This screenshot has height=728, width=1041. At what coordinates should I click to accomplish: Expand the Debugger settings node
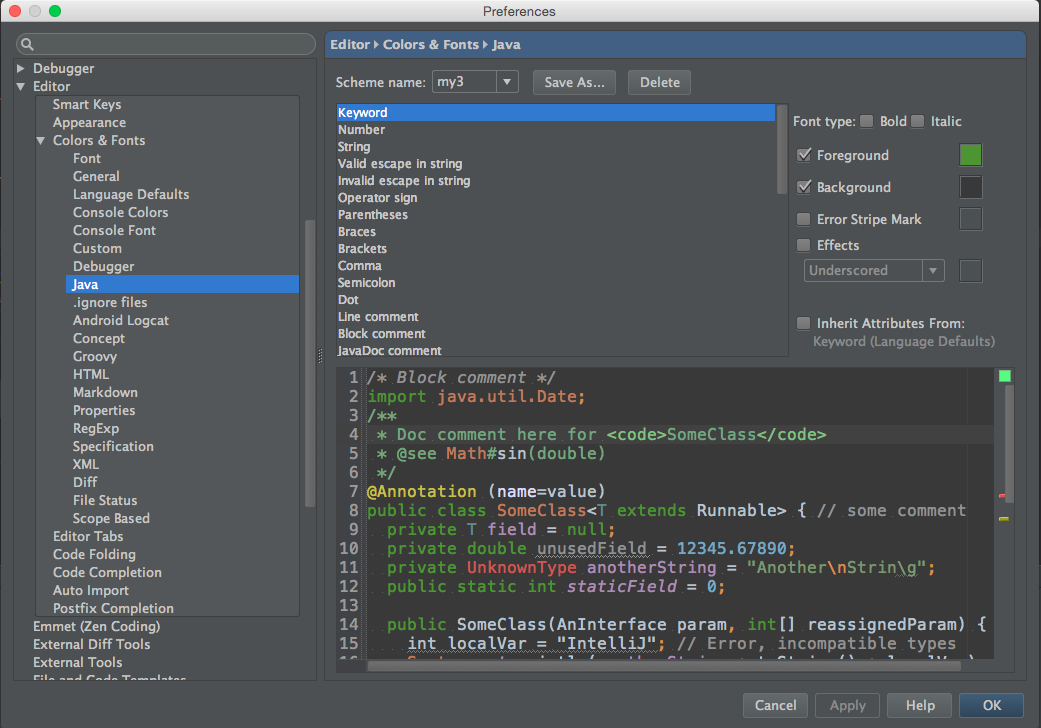click(x=21, y=69)
